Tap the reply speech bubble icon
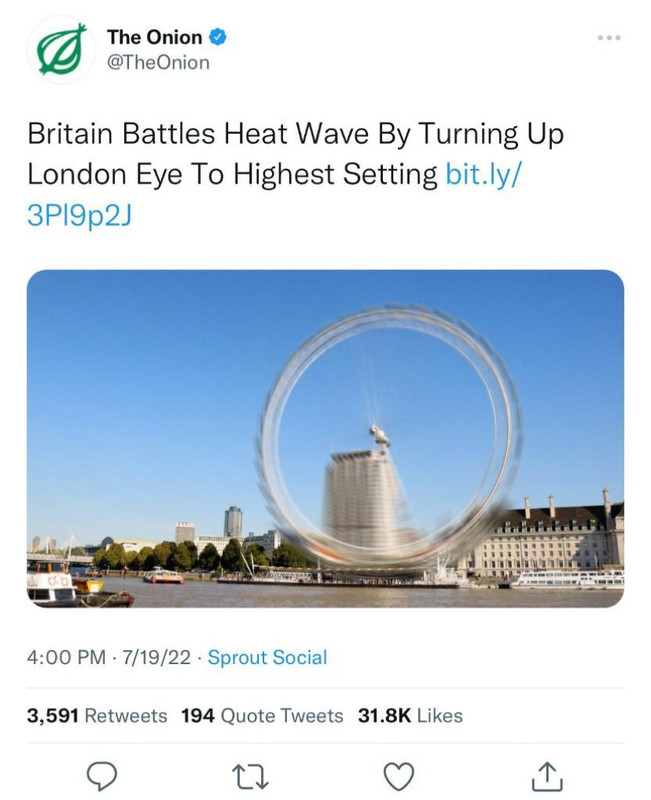 coord(102,776)
